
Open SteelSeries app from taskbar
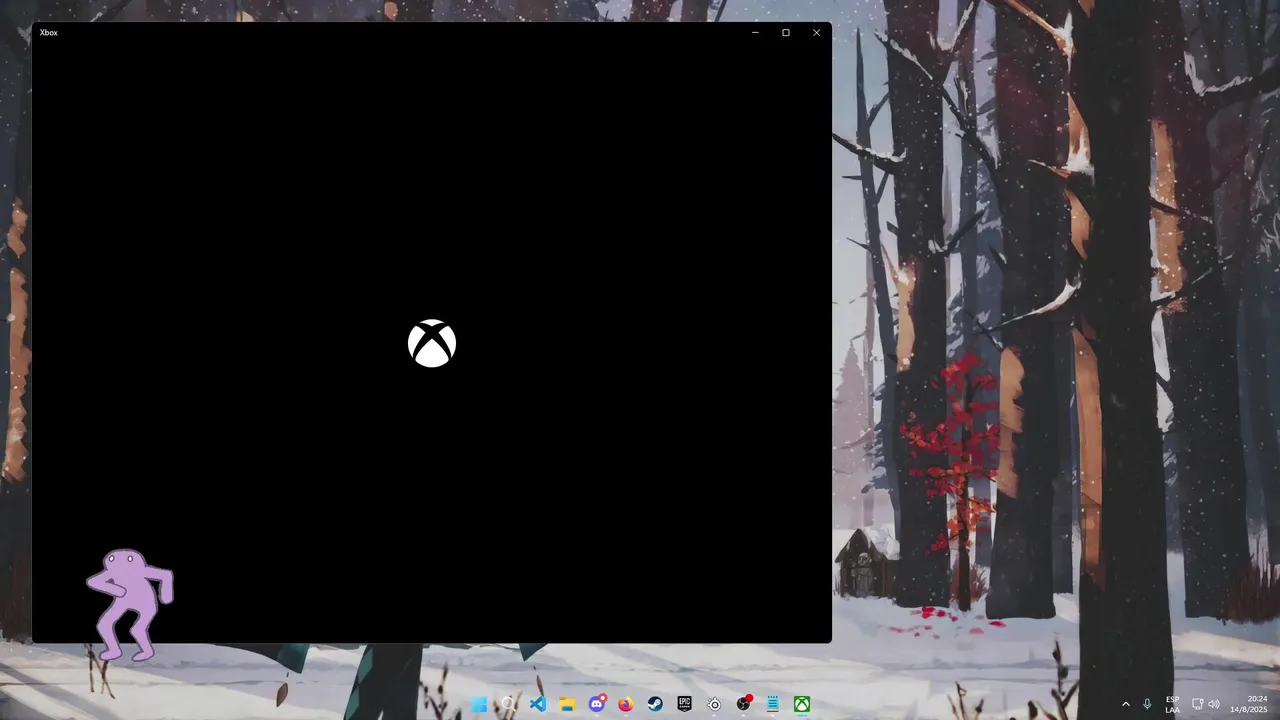[714, 704]
